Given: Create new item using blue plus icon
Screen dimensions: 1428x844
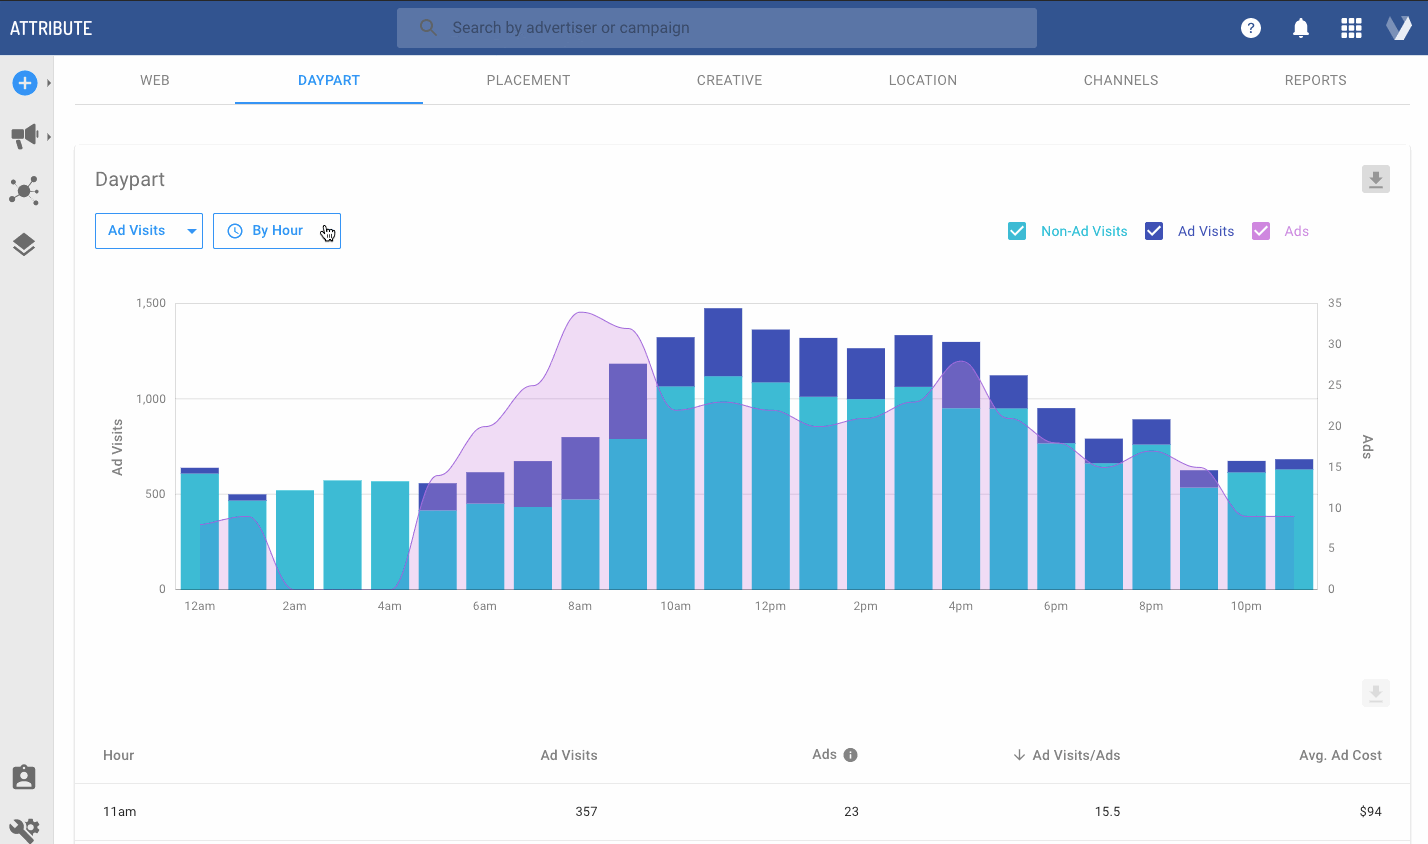Looking at the screenshot, I should (x=24, y=83).
